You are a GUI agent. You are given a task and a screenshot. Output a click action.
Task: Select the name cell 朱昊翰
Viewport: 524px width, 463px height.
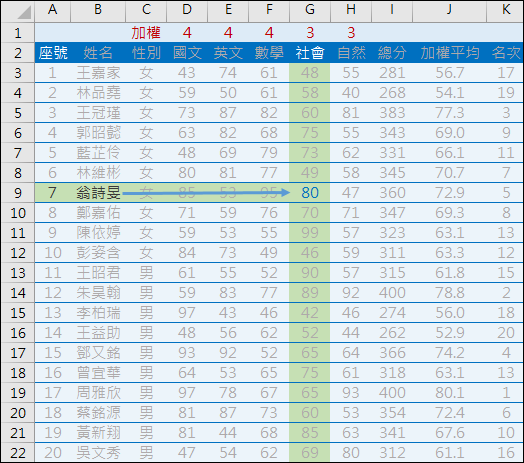tap(98, 293)
